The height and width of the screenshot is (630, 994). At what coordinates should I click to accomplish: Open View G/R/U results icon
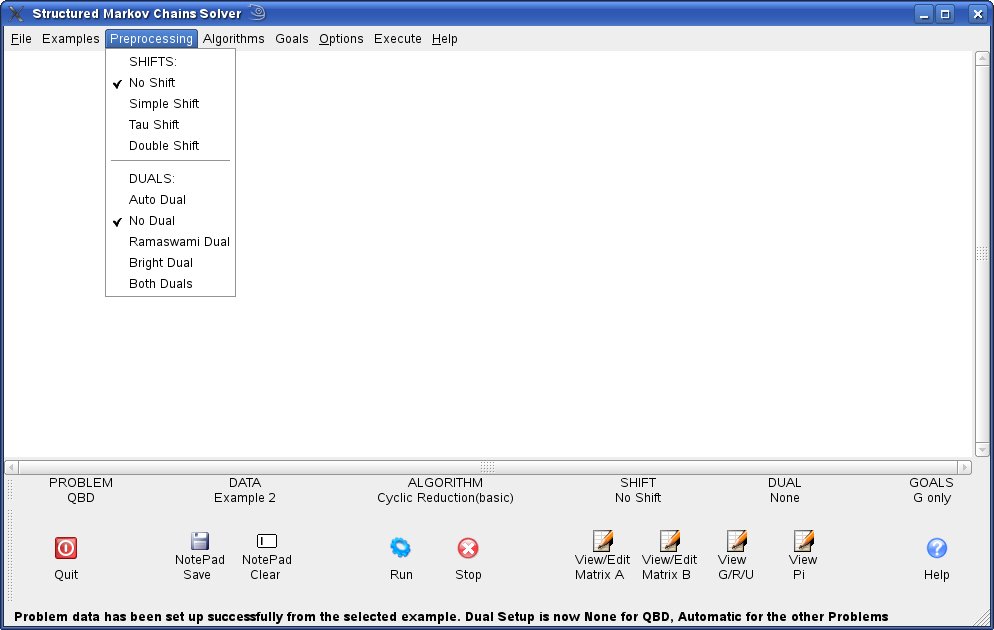736,541
